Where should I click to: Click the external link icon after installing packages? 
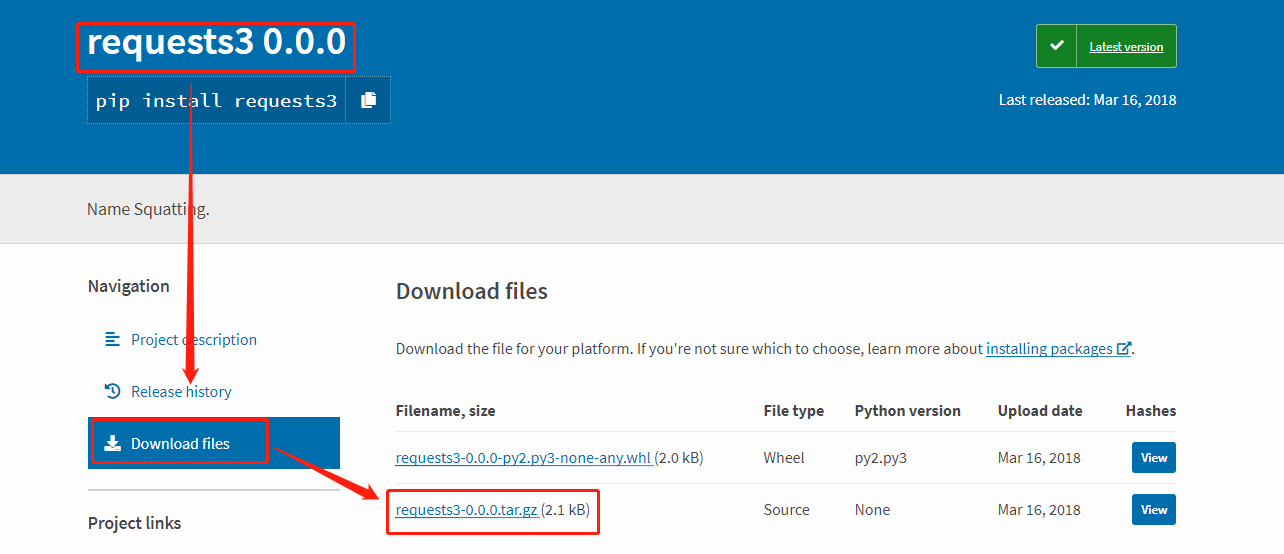tap(1124, 349)
